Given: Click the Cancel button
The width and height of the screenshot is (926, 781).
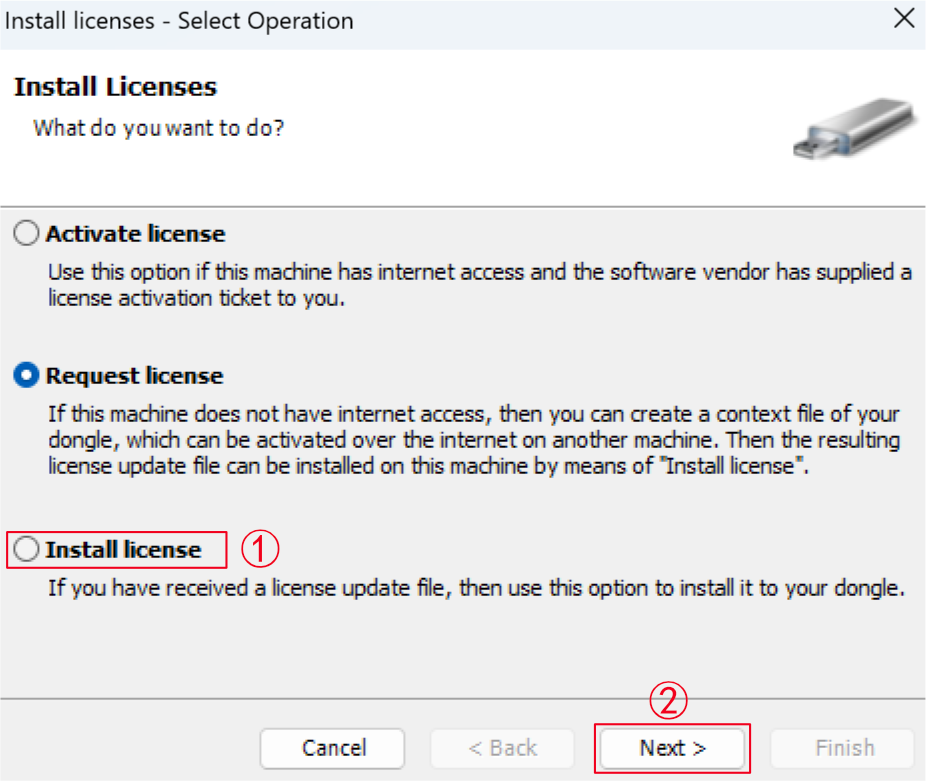Looking at the screenshot, I should [332, 748].
